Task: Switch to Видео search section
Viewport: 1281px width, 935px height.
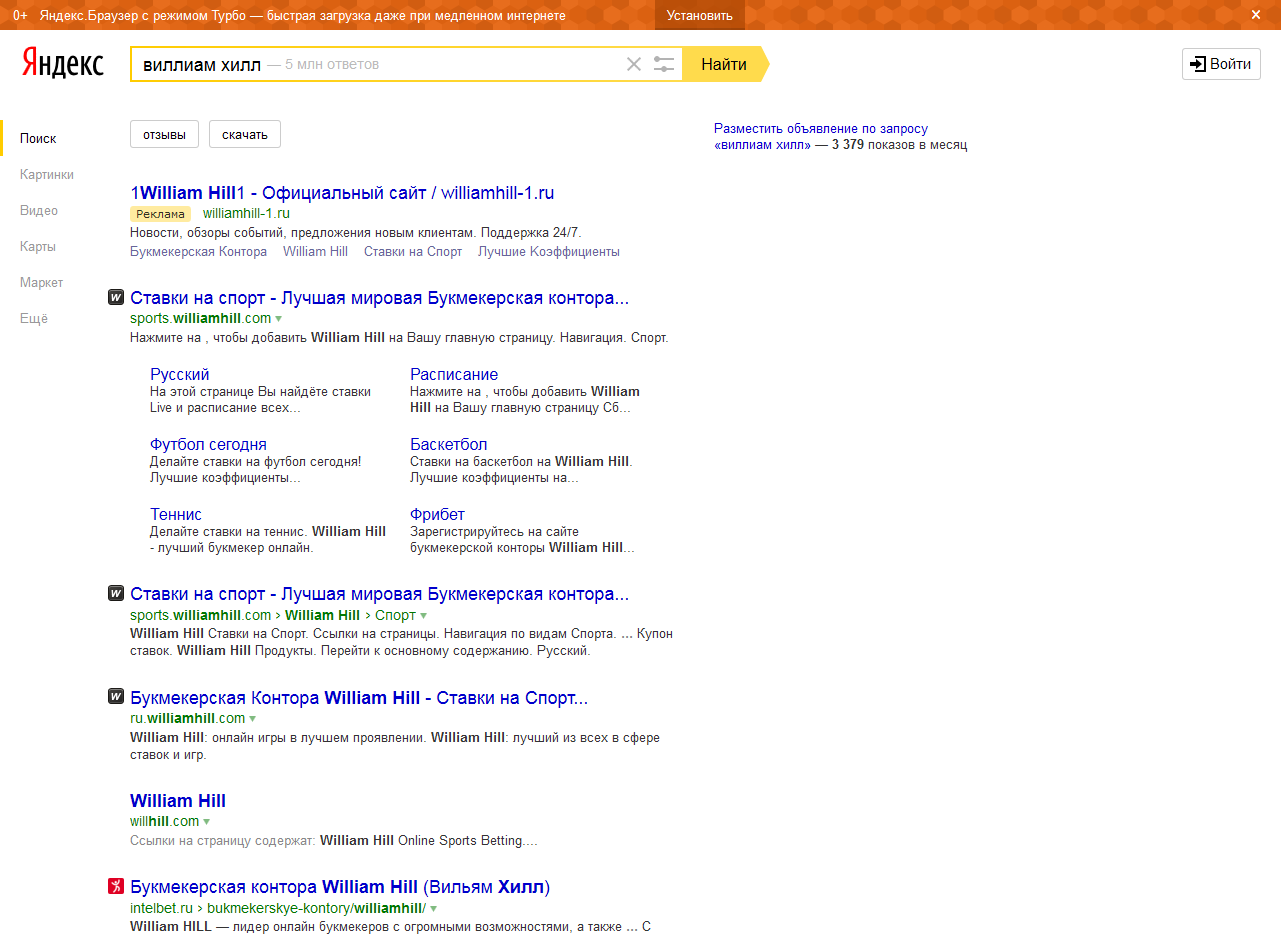Action: (39, 210)
